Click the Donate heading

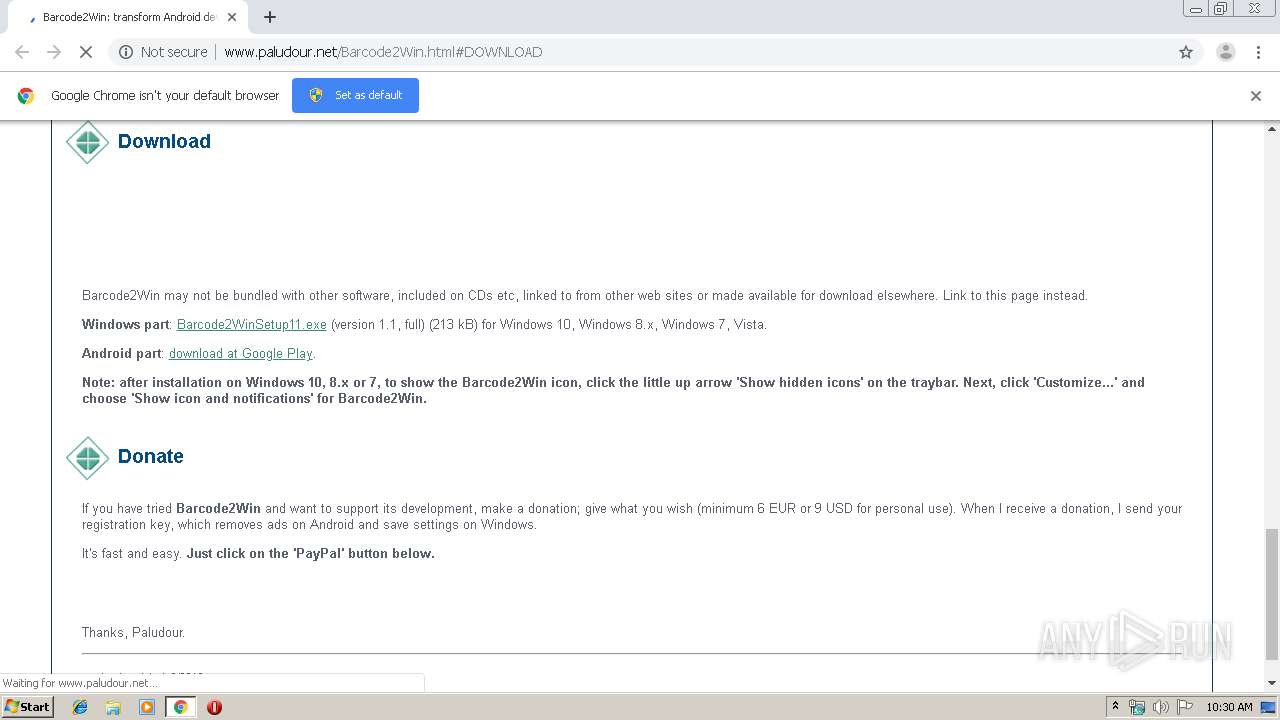point(151,456)
